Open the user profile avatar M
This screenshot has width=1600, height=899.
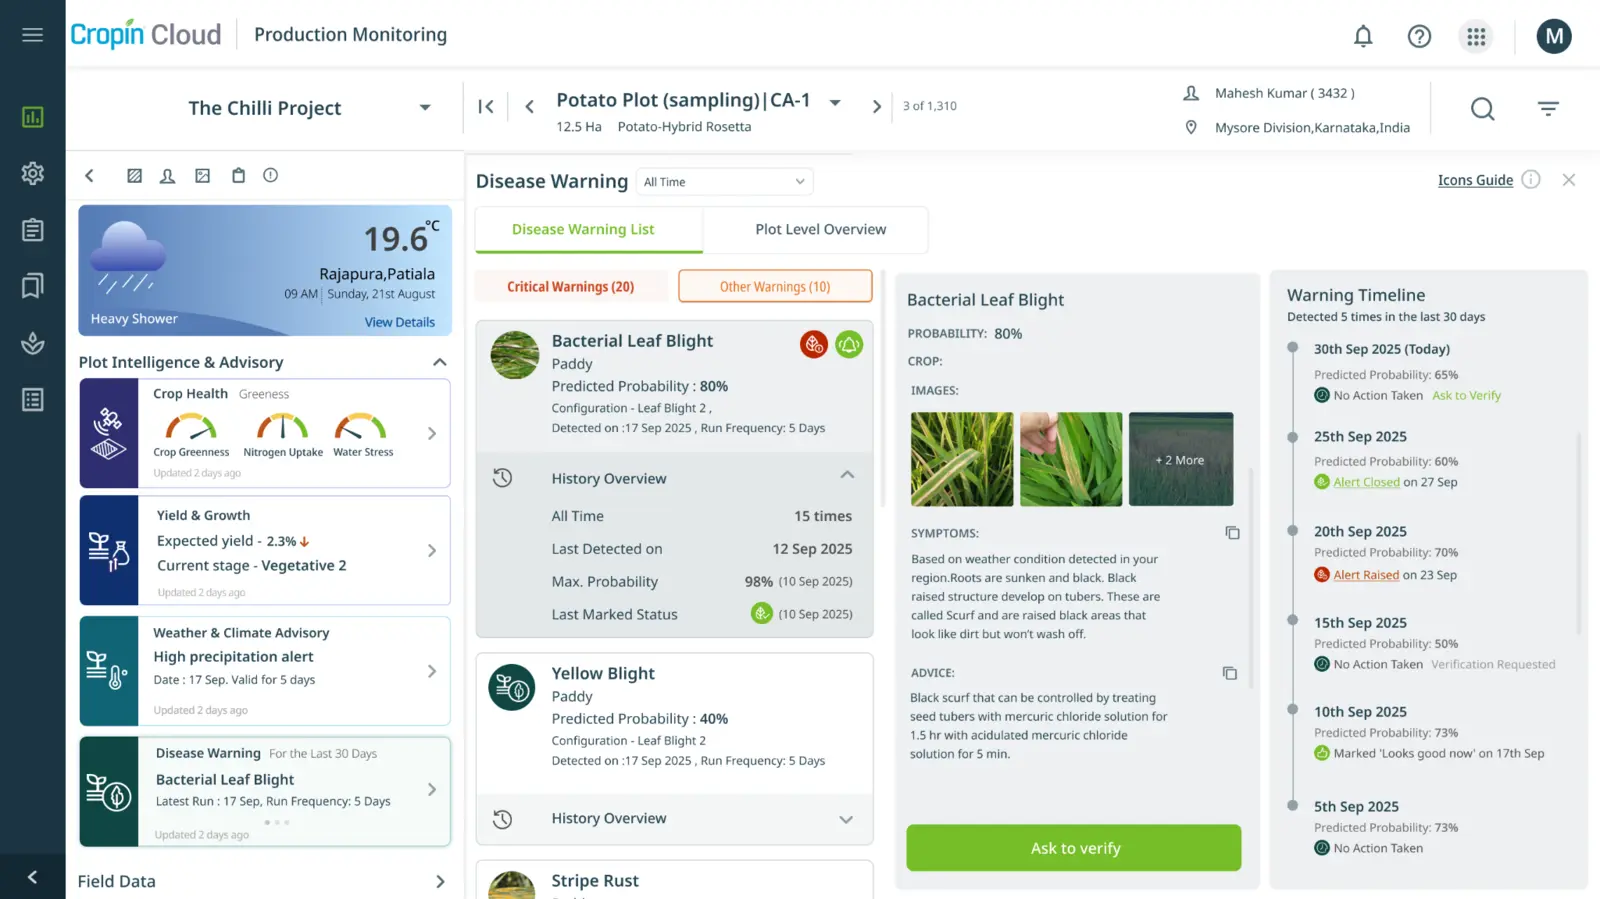[x=1554, y=36]
